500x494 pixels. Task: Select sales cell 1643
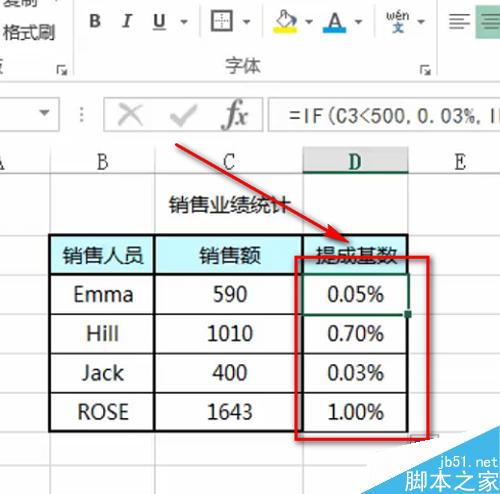tap(229, 412)
